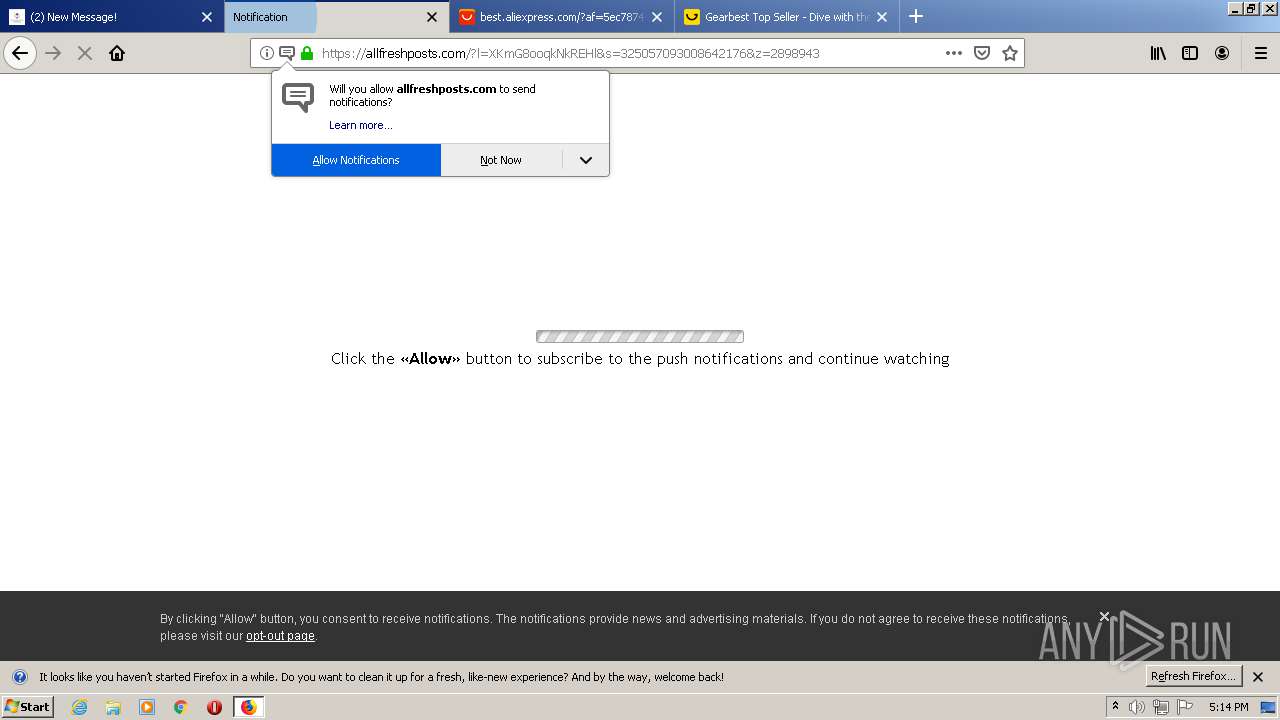Open Windows Explorer folder from the taskbar

coord(113,707)
